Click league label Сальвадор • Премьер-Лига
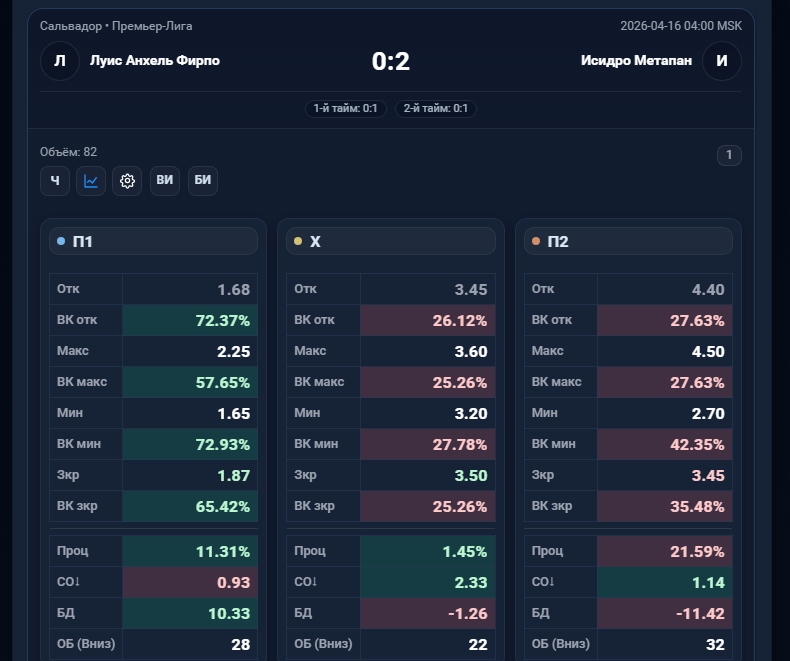The height and width of the screenshot is (661, 790). point(116,26)
